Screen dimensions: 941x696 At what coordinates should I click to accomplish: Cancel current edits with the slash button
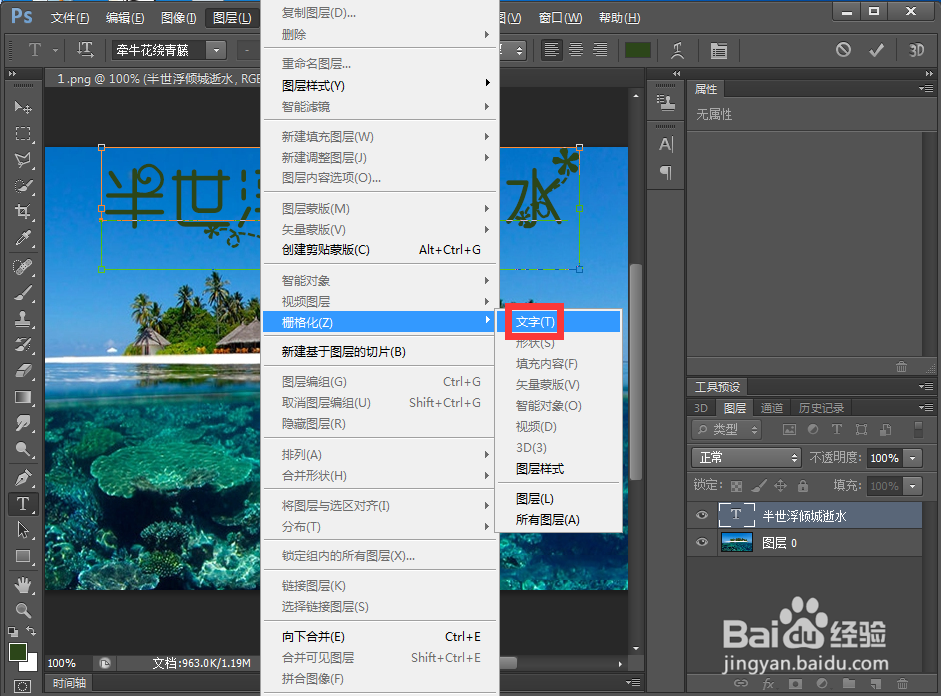[843, 49]
